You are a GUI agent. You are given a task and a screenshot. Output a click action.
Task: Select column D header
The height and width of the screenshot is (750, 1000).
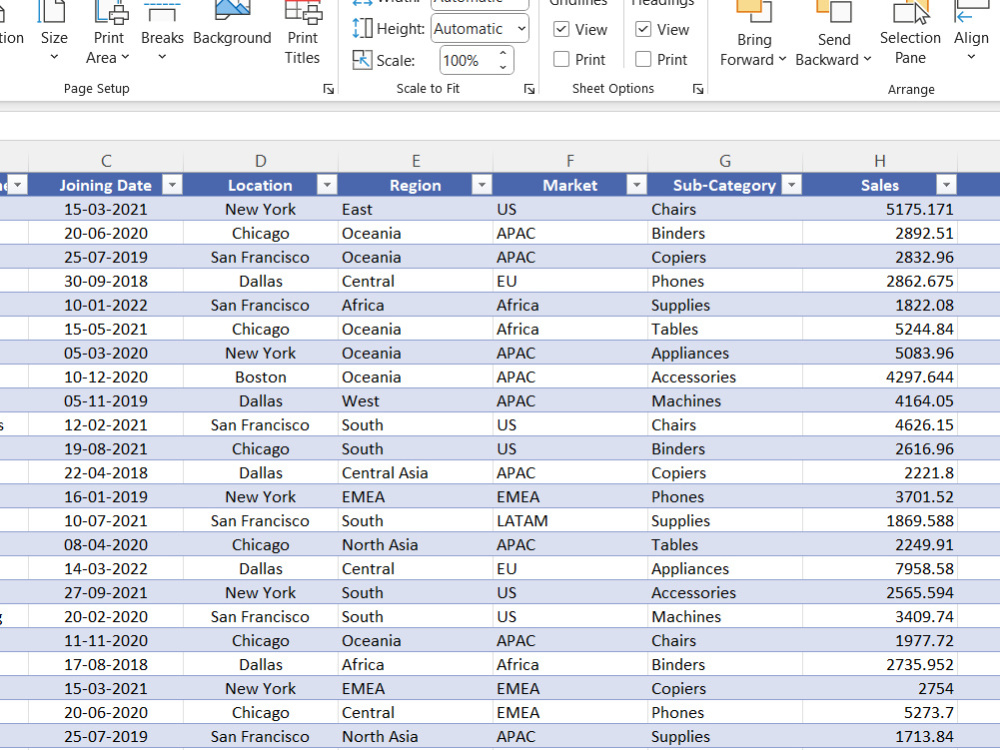260,161
